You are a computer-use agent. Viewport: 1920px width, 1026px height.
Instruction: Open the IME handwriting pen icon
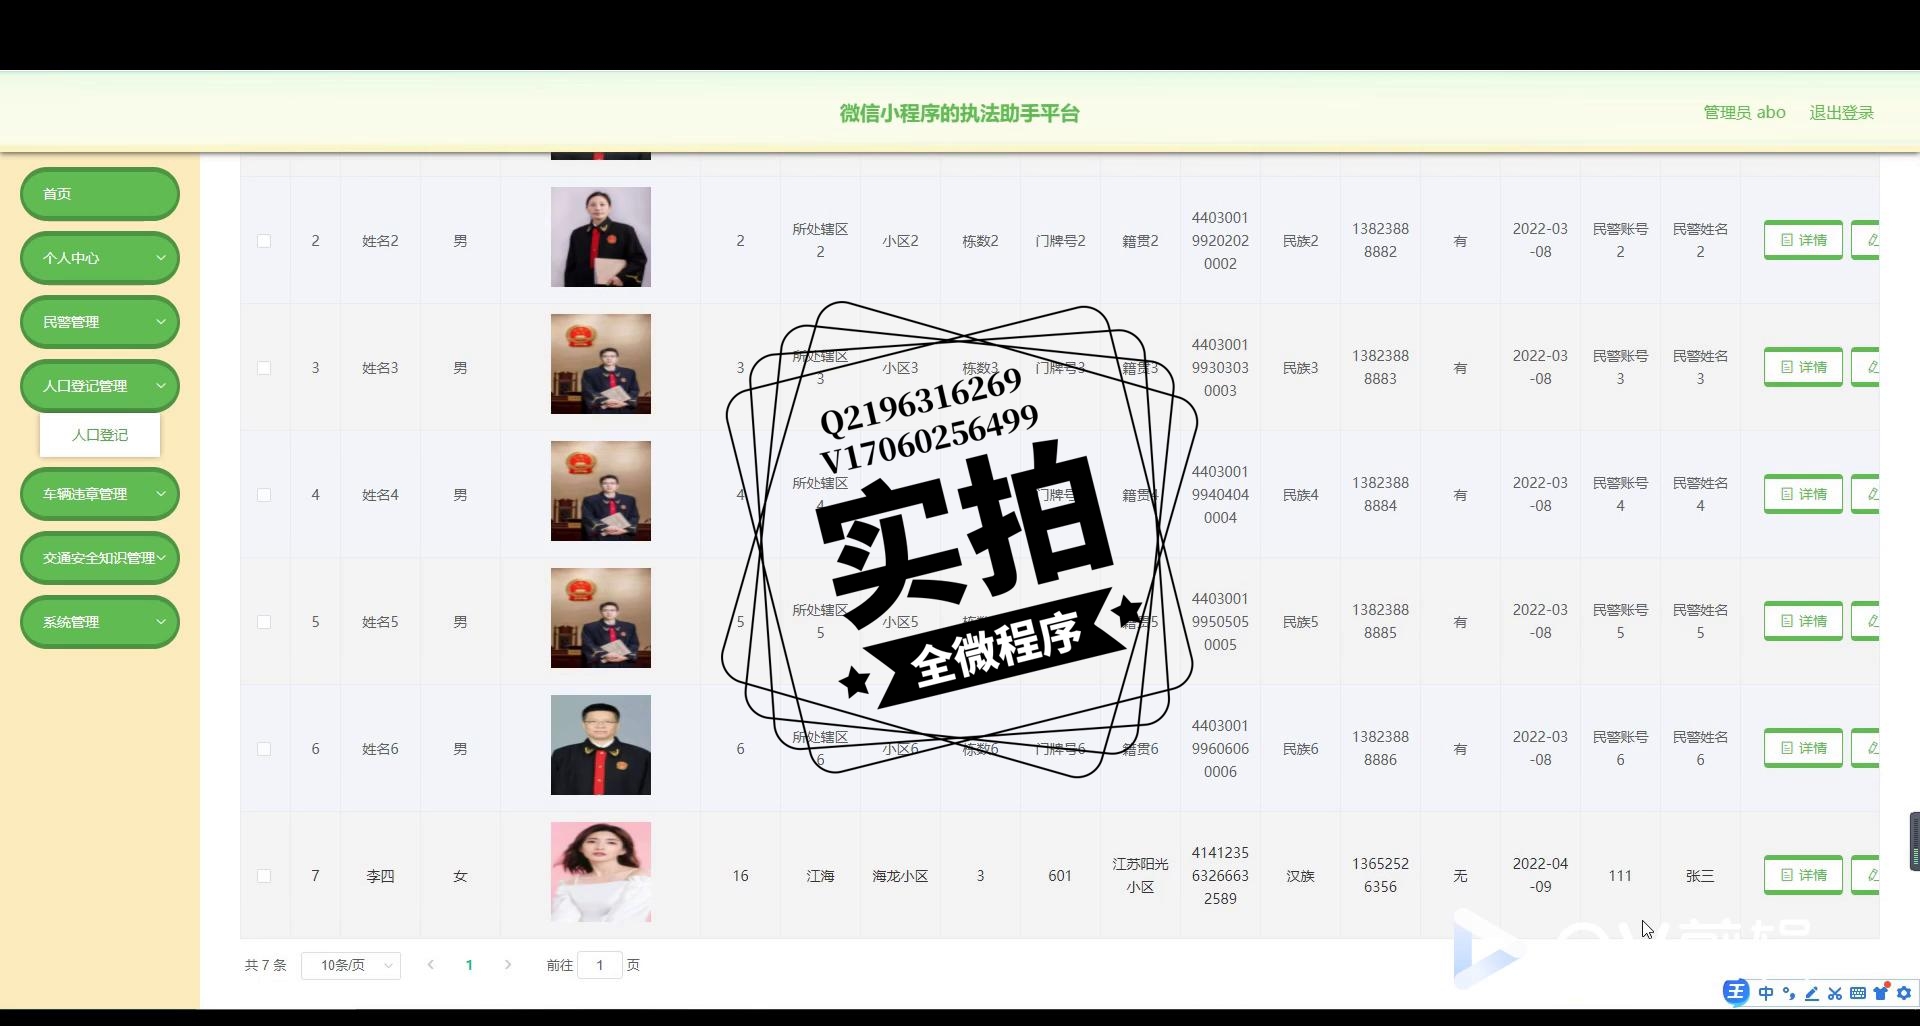point(1811,993)
